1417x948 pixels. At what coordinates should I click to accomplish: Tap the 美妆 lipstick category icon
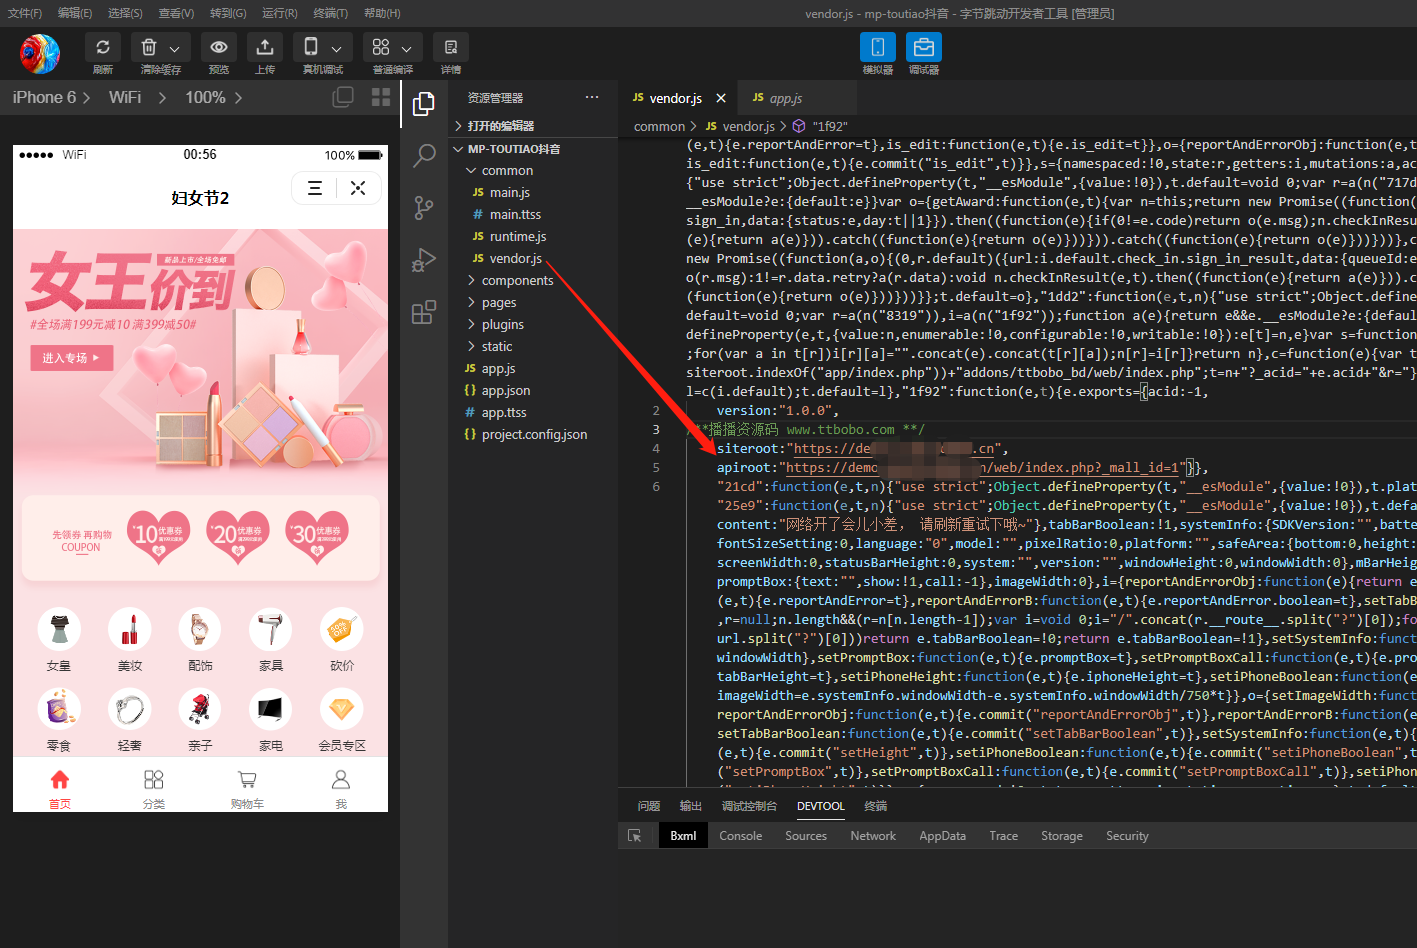(x=130, y=629)
